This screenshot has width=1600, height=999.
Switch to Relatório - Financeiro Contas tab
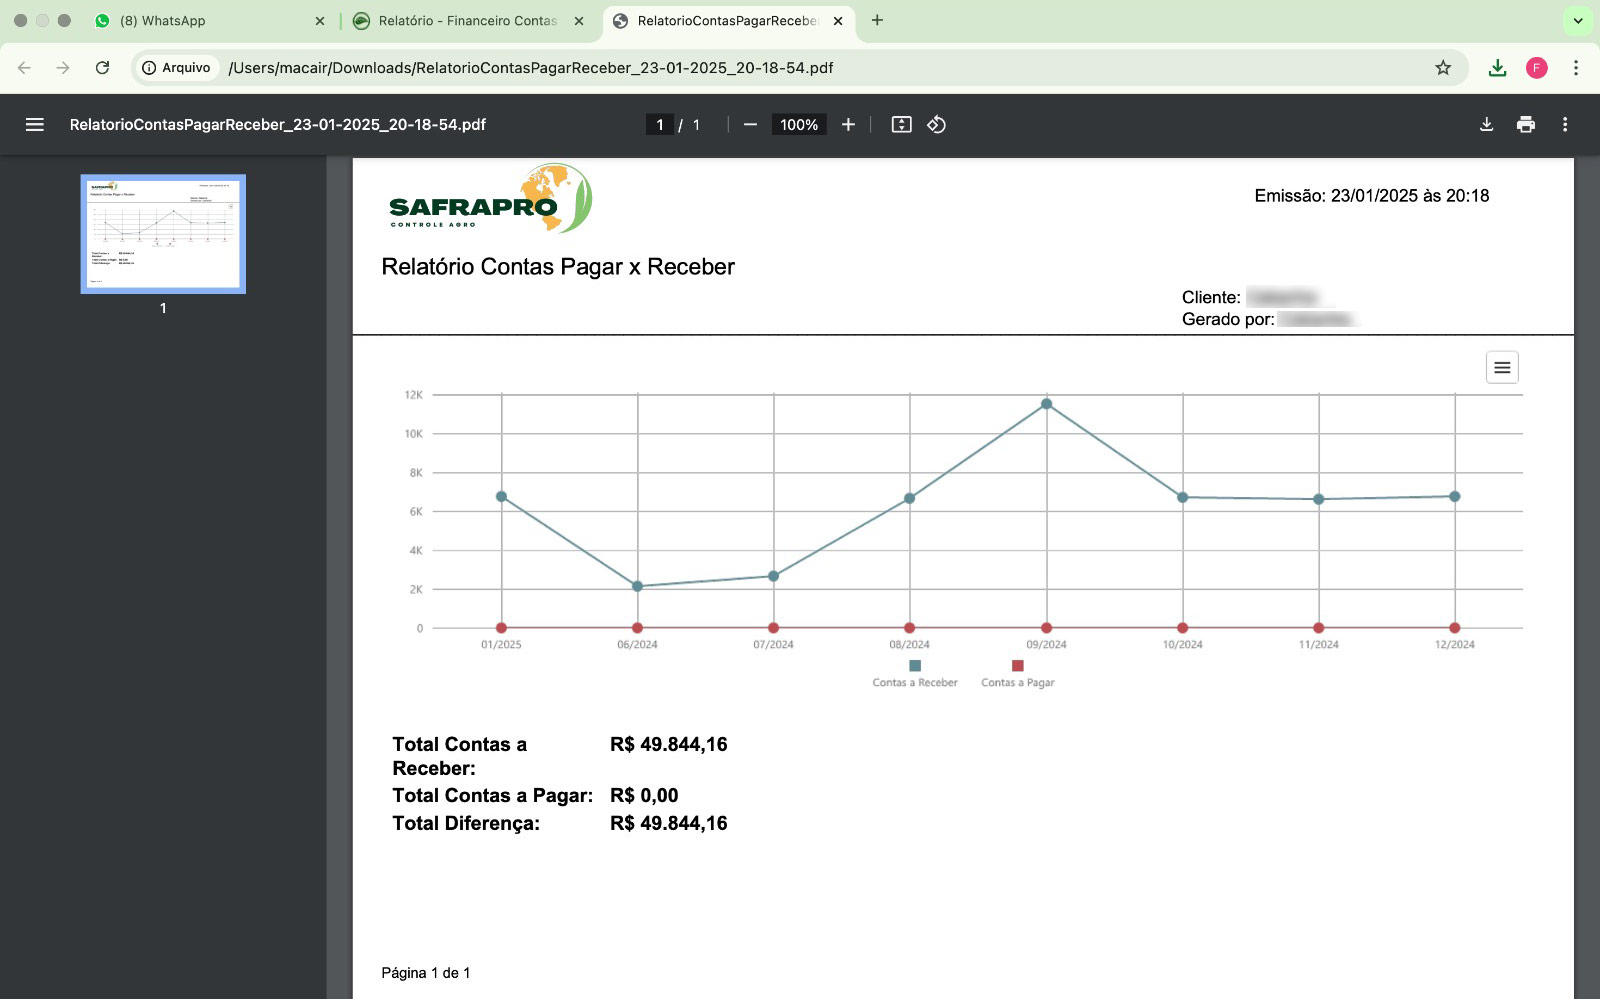click(466, 21)
